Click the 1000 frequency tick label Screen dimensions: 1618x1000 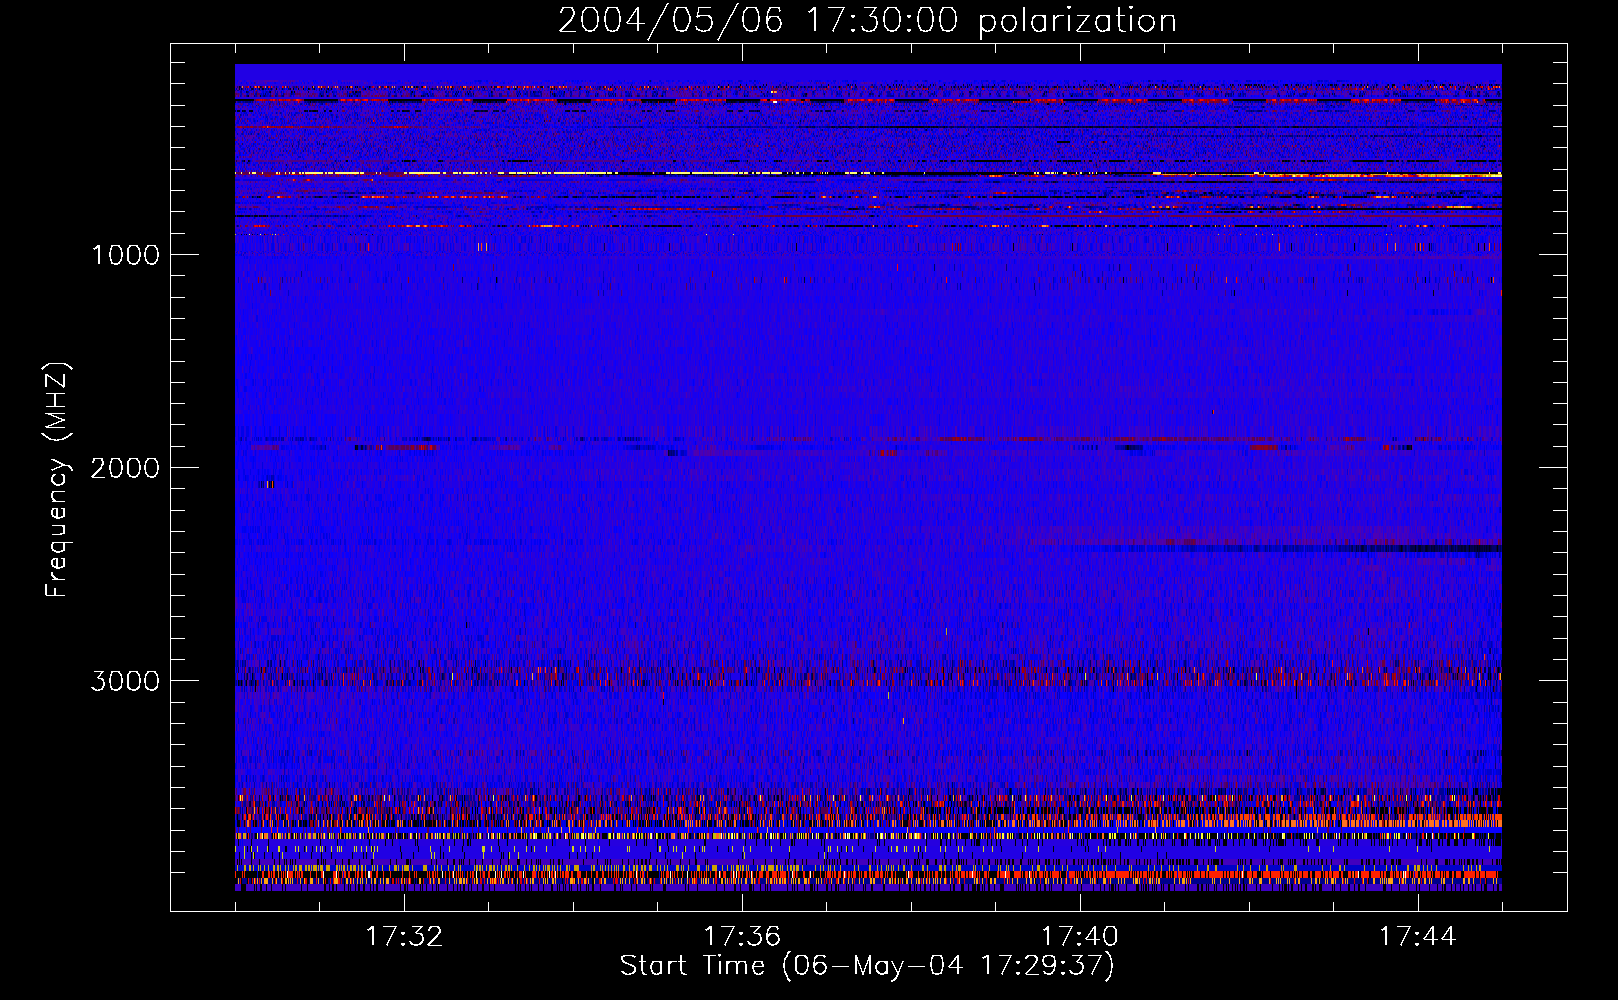125,255
